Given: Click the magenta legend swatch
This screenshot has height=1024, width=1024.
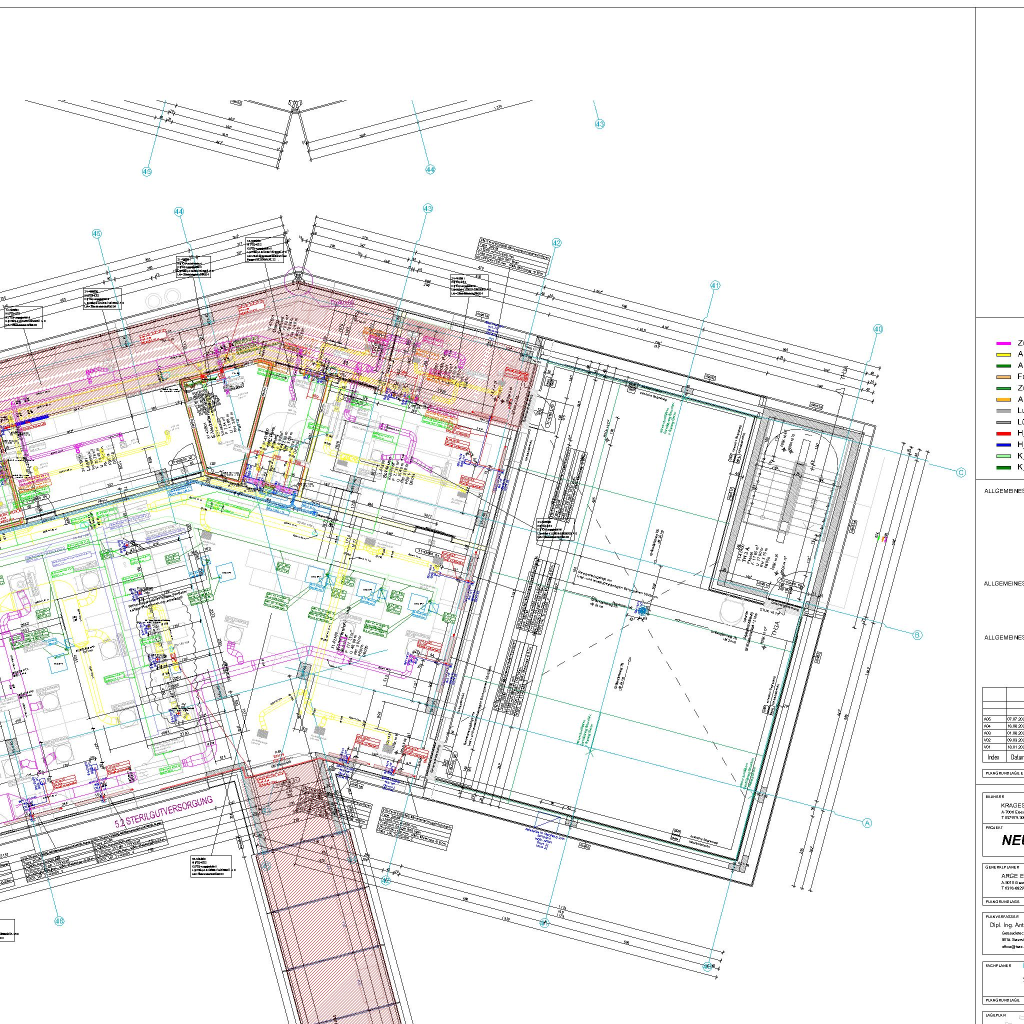Looking at the screenshot, I should coord(1003,343).
